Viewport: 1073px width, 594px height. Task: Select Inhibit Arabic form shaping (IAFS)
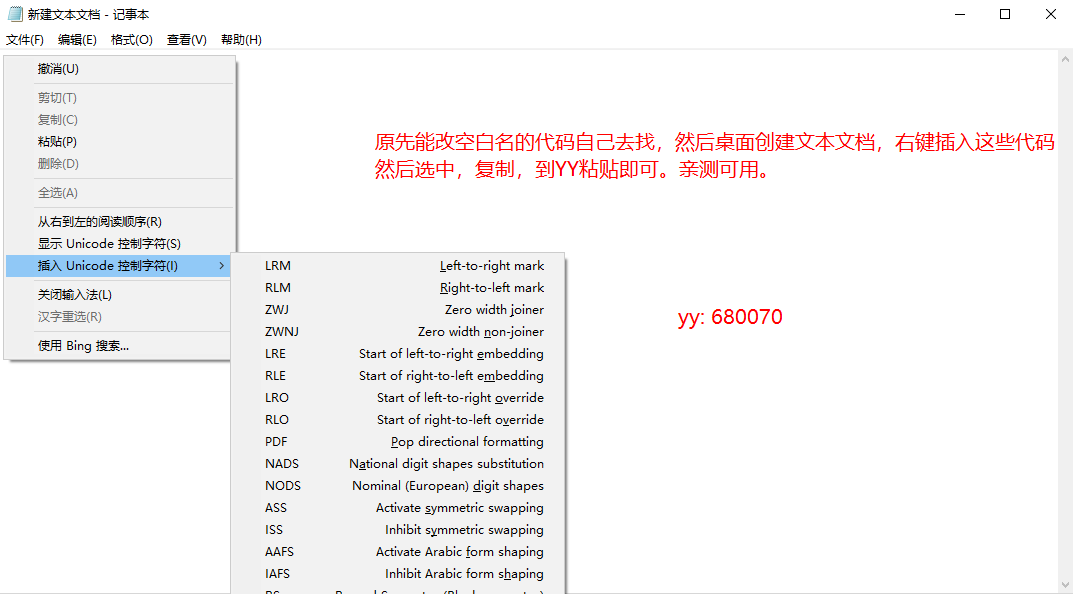(x=400, y=573)
